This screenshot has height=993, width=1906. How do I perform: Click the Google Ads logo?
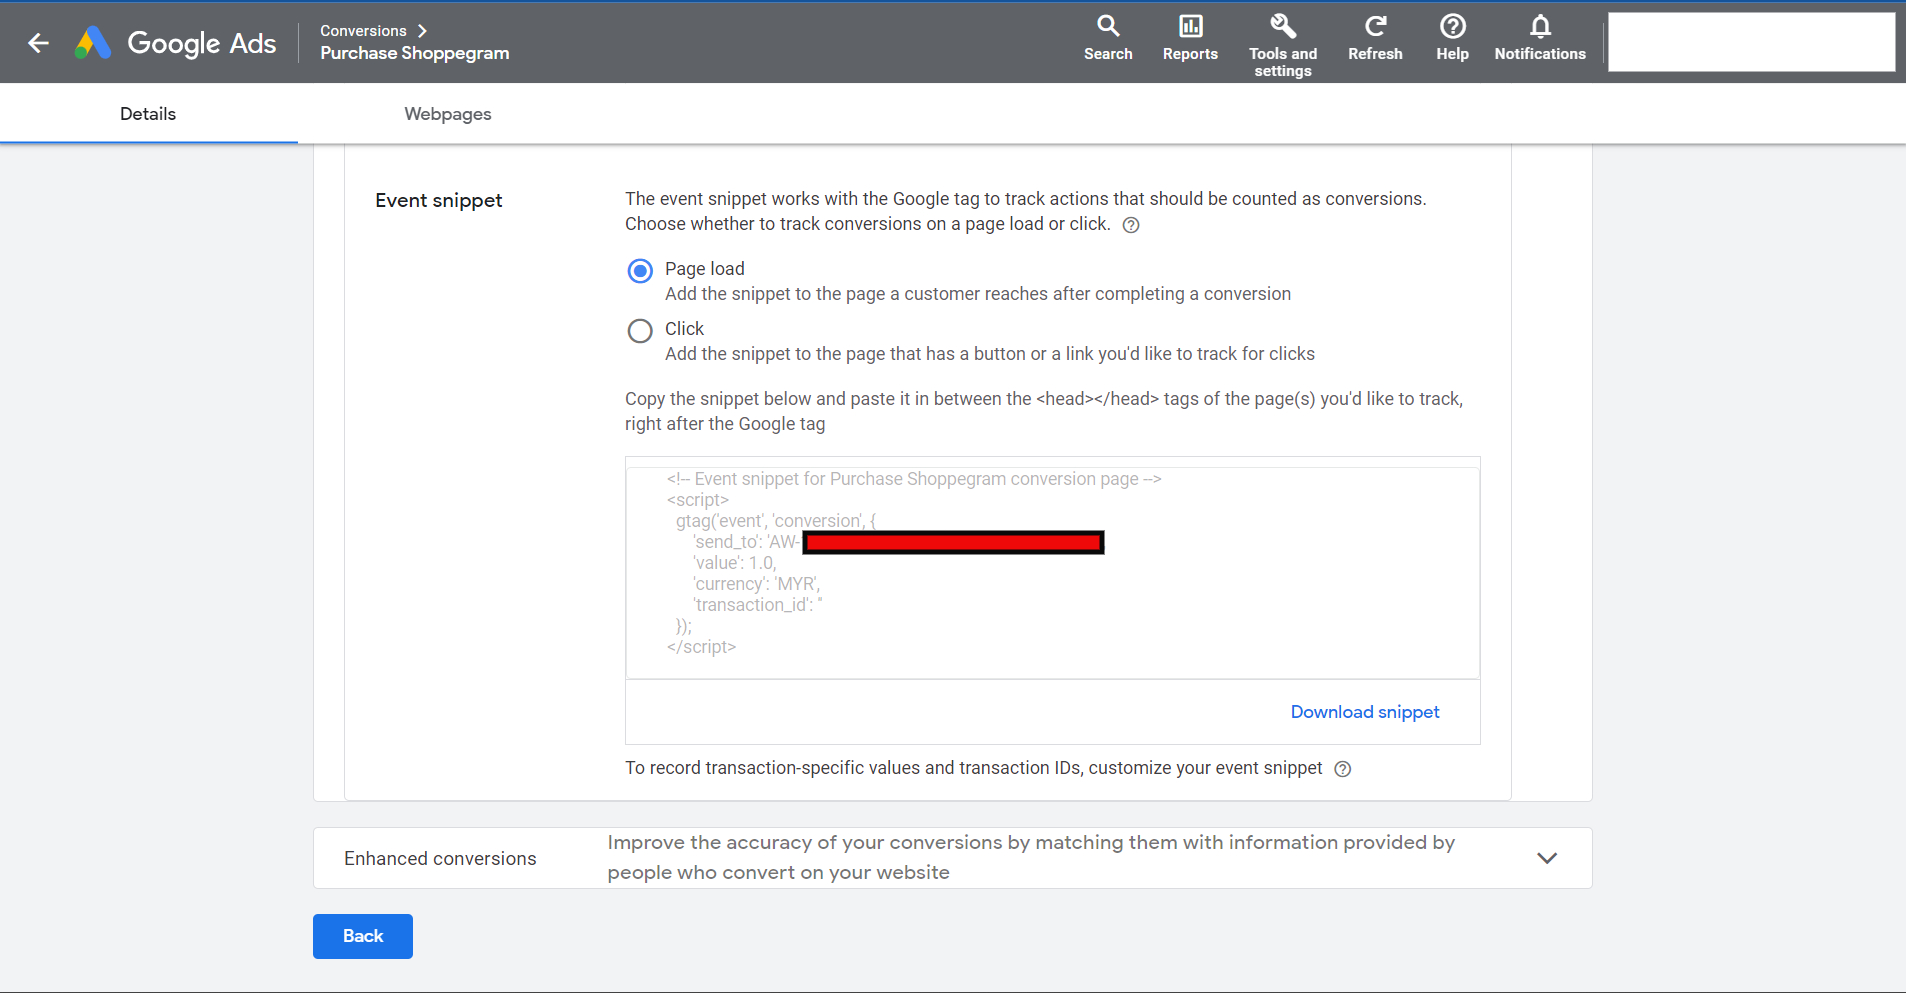pos(176,43)
